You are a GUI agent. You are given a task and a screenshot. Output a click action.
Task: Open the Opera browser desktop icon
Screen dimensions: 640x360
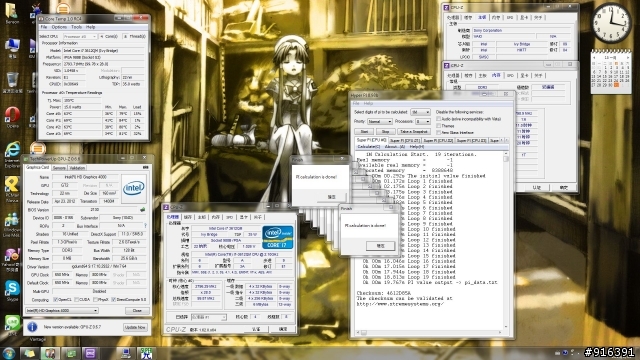point(12,115)
